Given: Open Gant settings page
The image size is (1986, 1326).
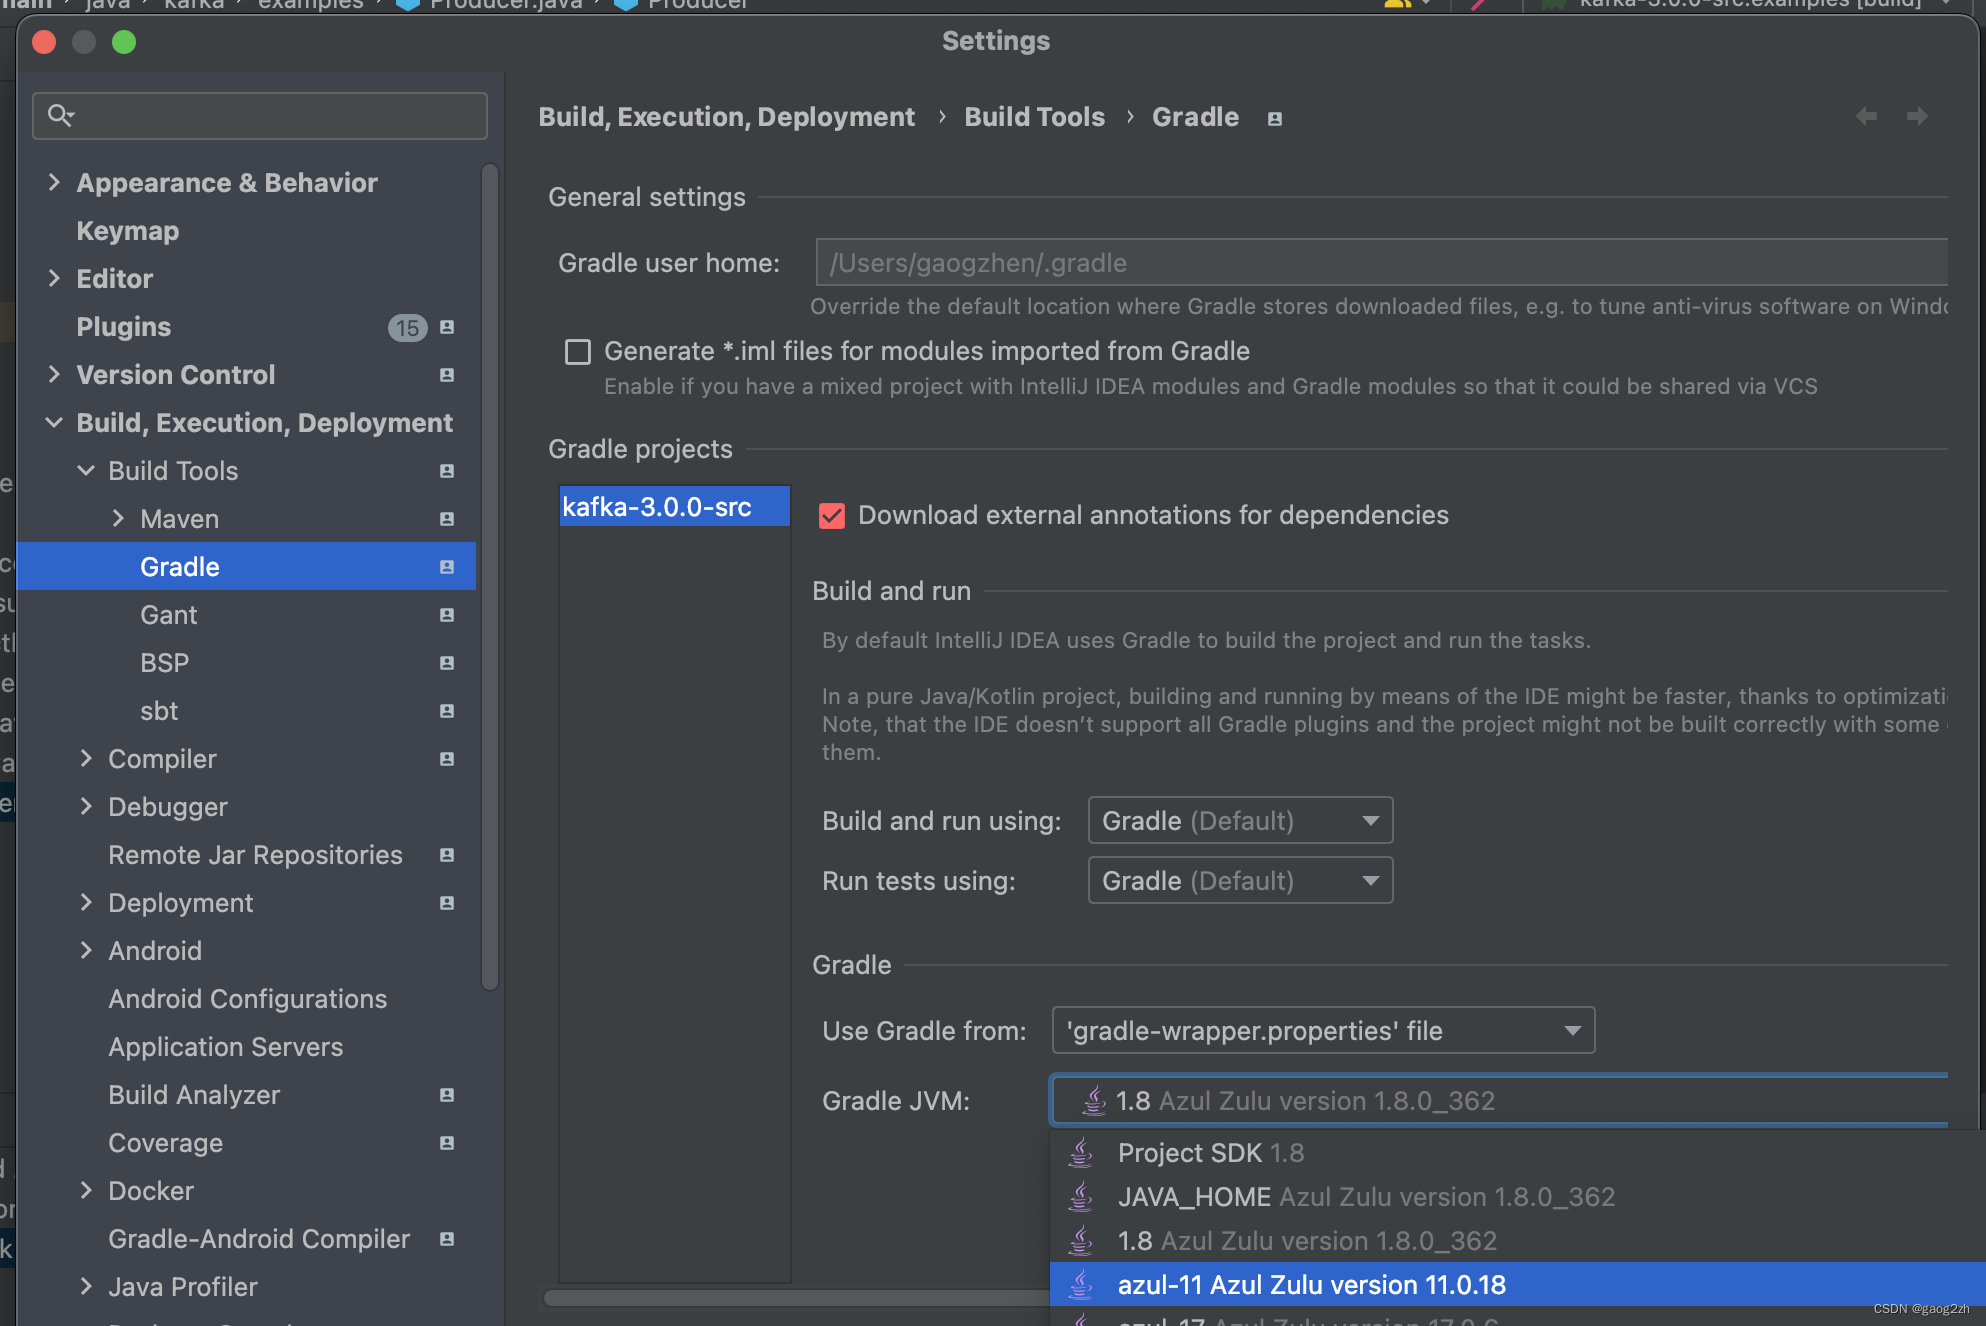Looking at the screenshot, I should 169,615.
